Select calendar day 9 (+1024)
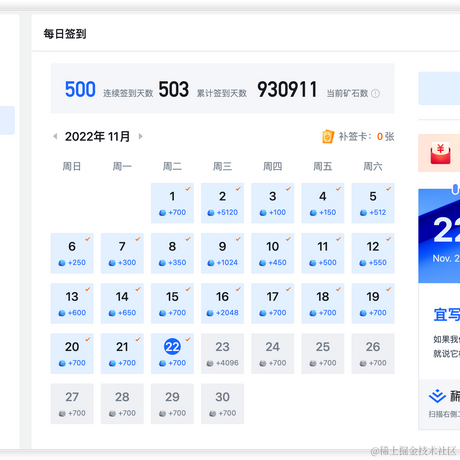460x460 pixels. click(222, 253)
